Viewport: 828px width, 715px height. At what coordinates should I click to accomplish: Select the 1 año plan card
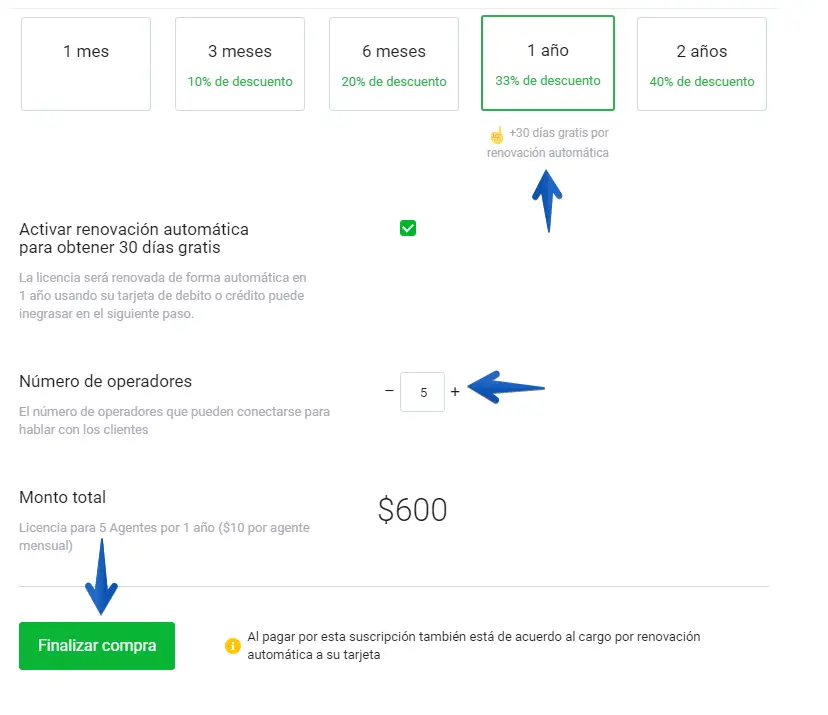pyautogui.click(x=548, y=63)
